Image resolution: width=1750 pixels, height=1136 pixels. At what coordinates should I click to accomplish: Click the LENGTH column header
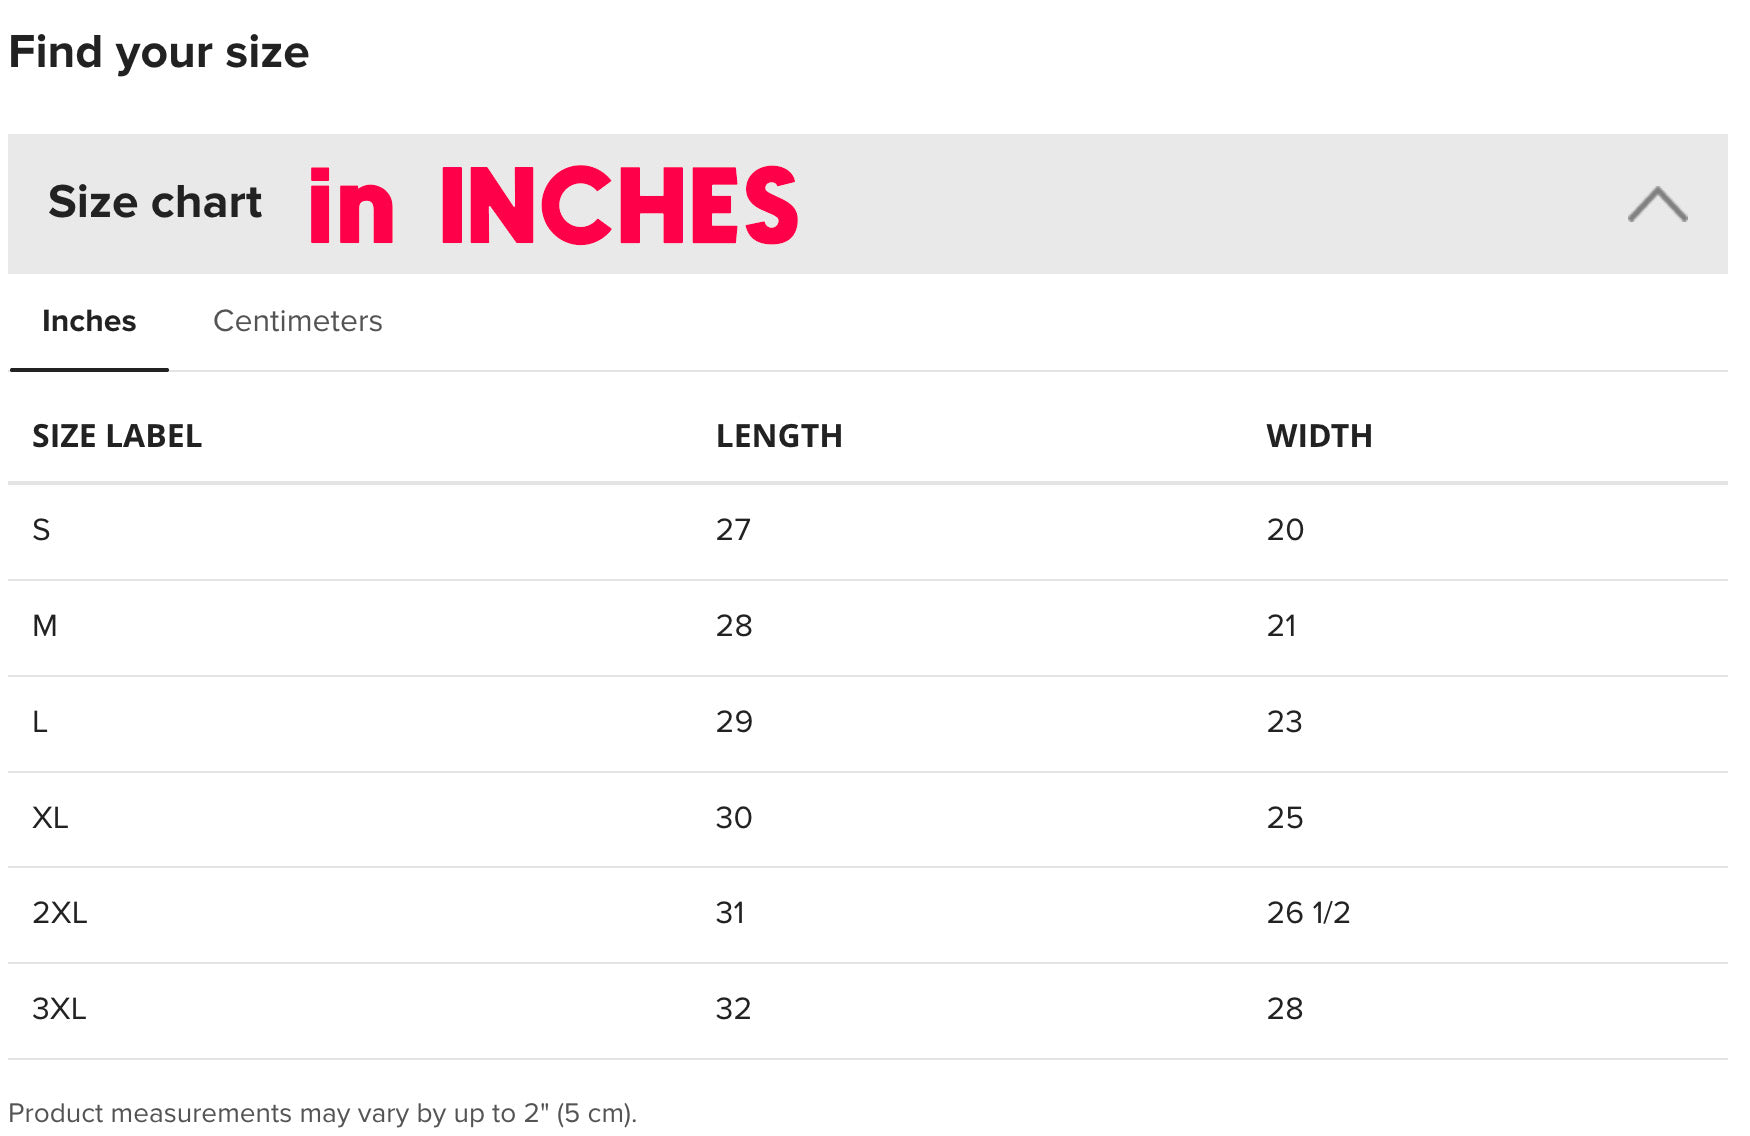point(779,436)
